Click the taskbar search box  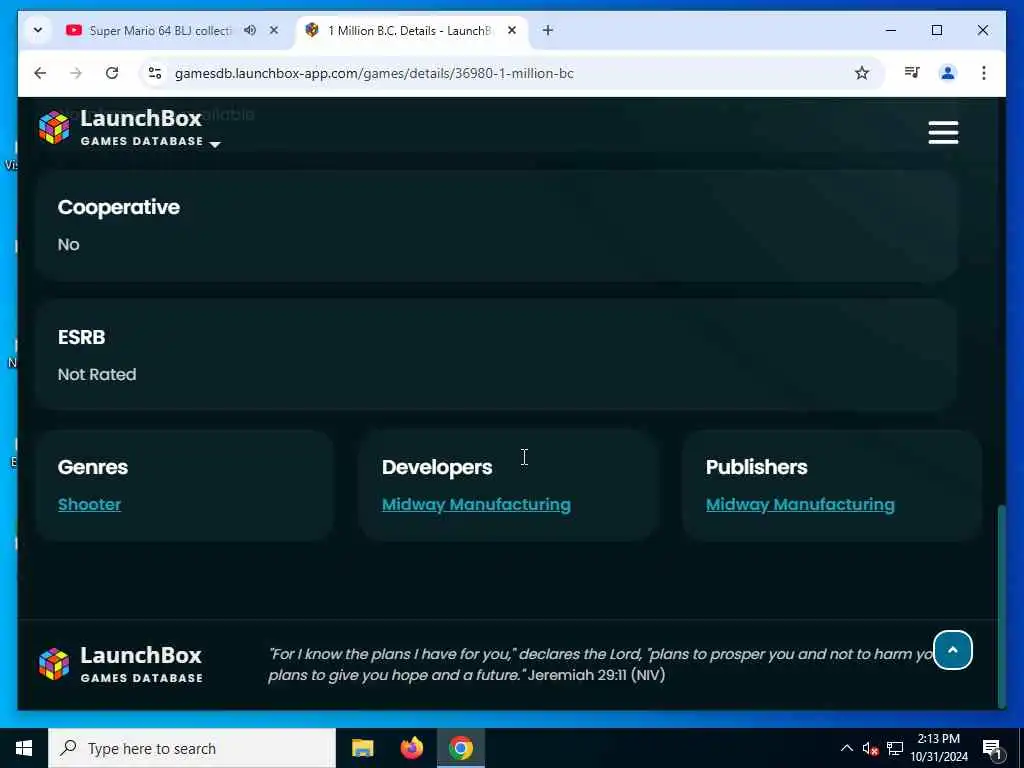point(192,748)
